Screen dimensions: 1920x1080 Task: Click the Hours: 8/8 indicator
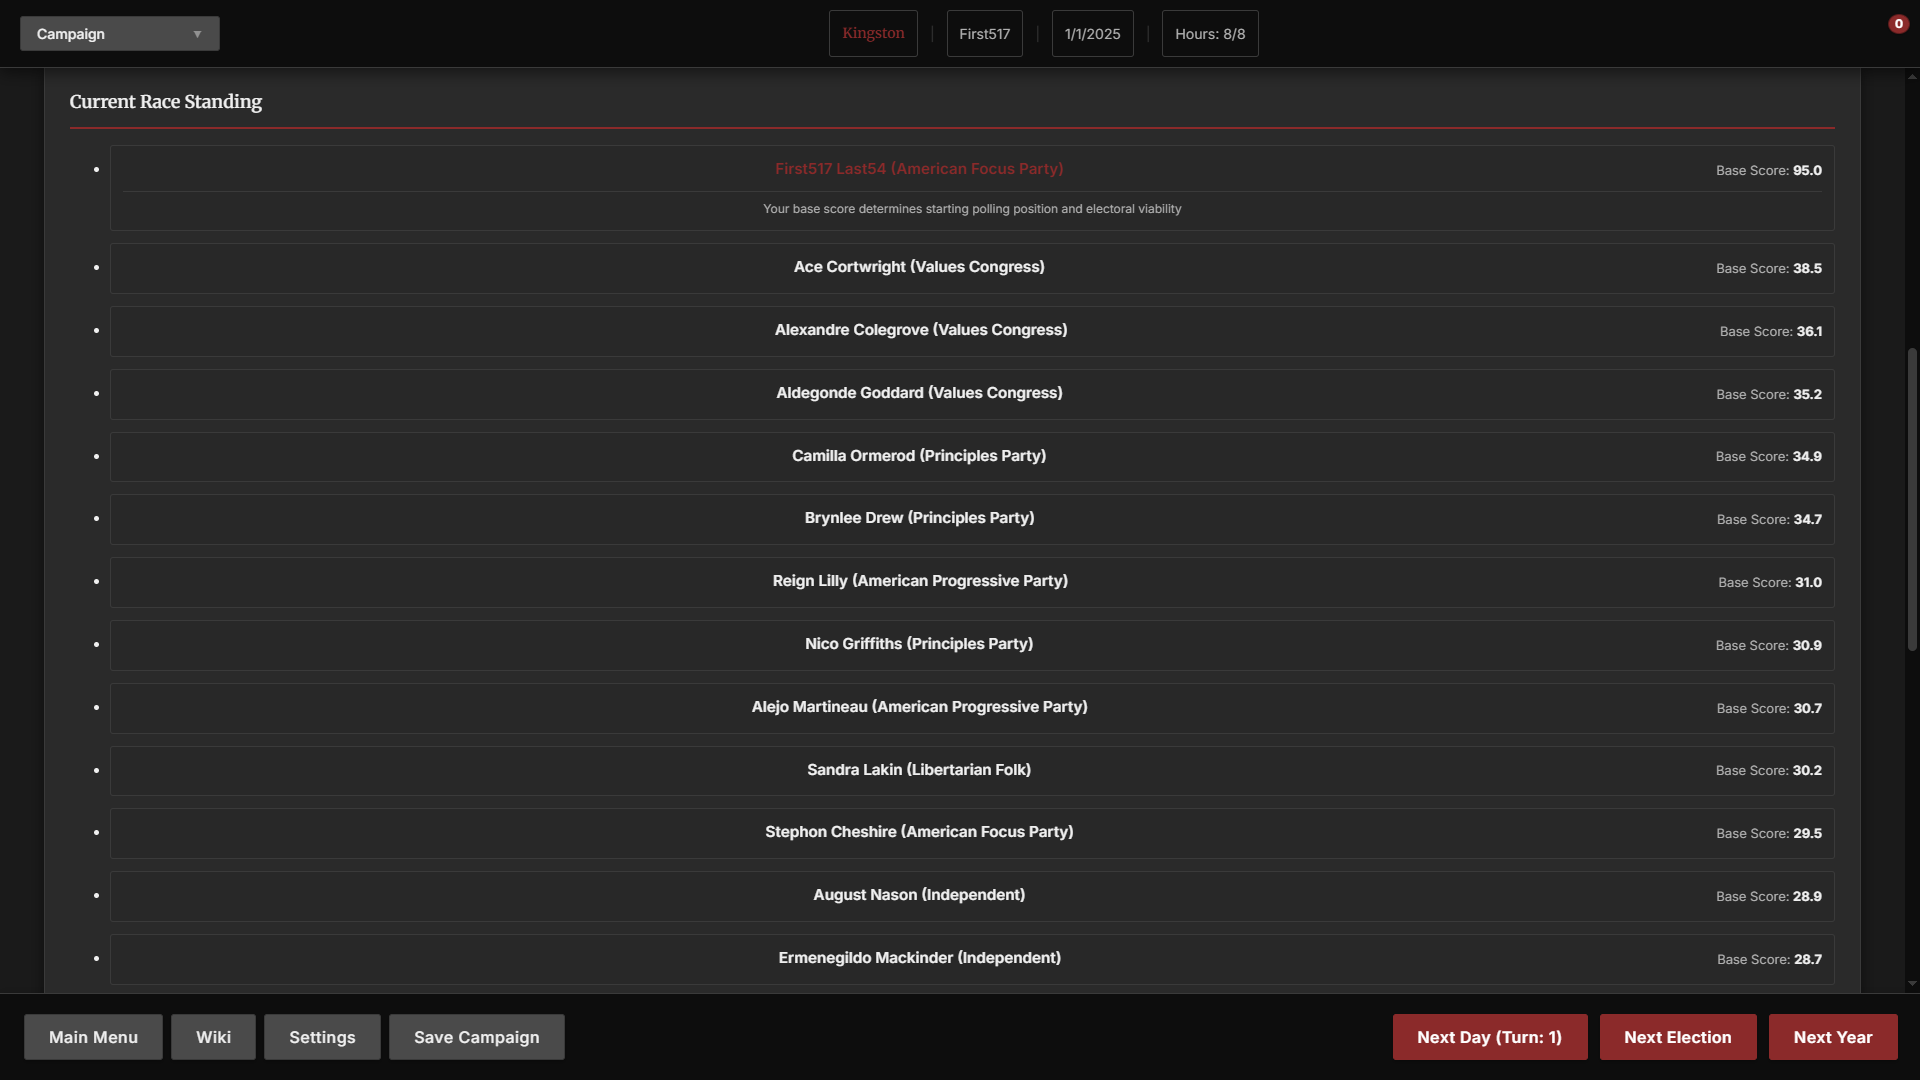coord(1209,34)
